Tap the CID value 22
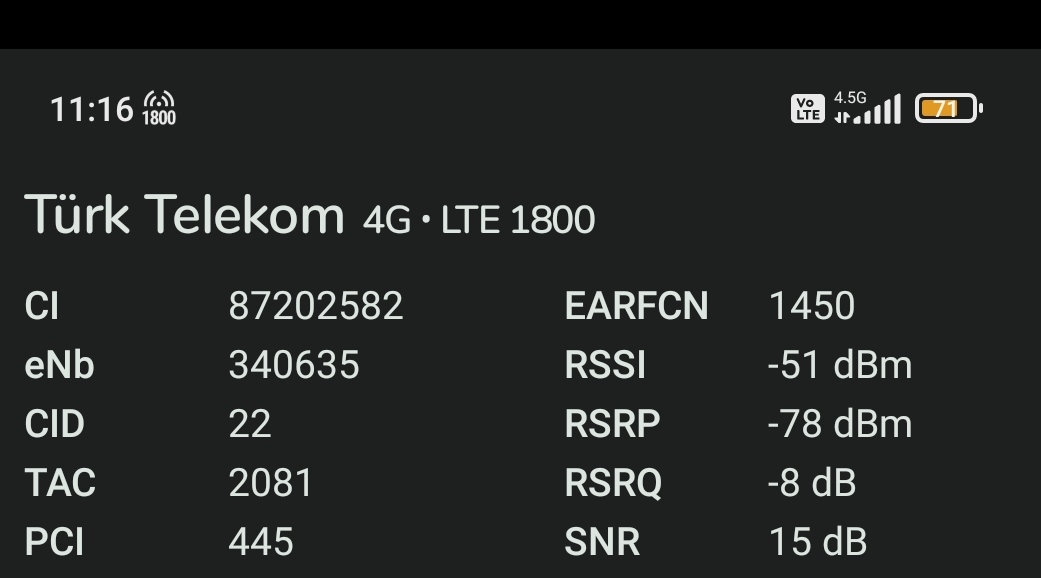 [x=250, y=424]
